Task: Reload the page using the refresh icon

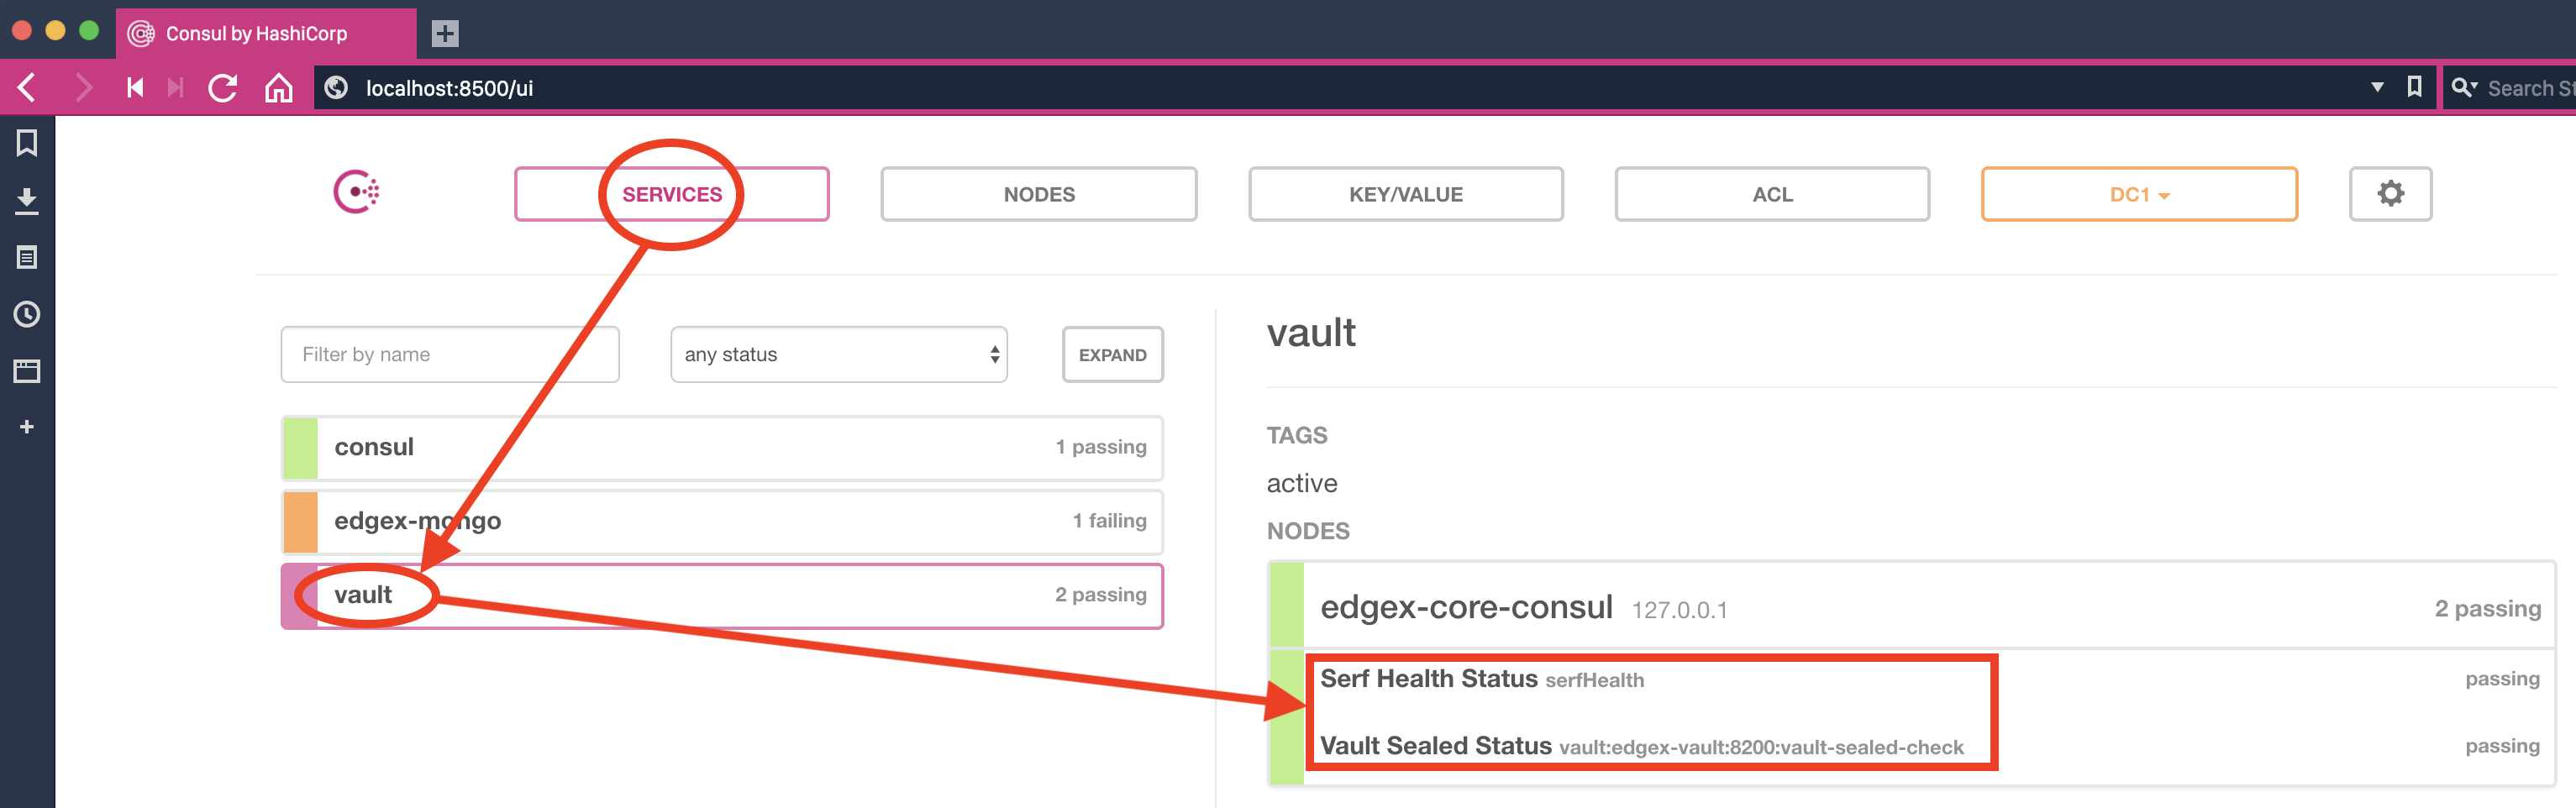Action: pyautogui.click(x=222, y=87)
